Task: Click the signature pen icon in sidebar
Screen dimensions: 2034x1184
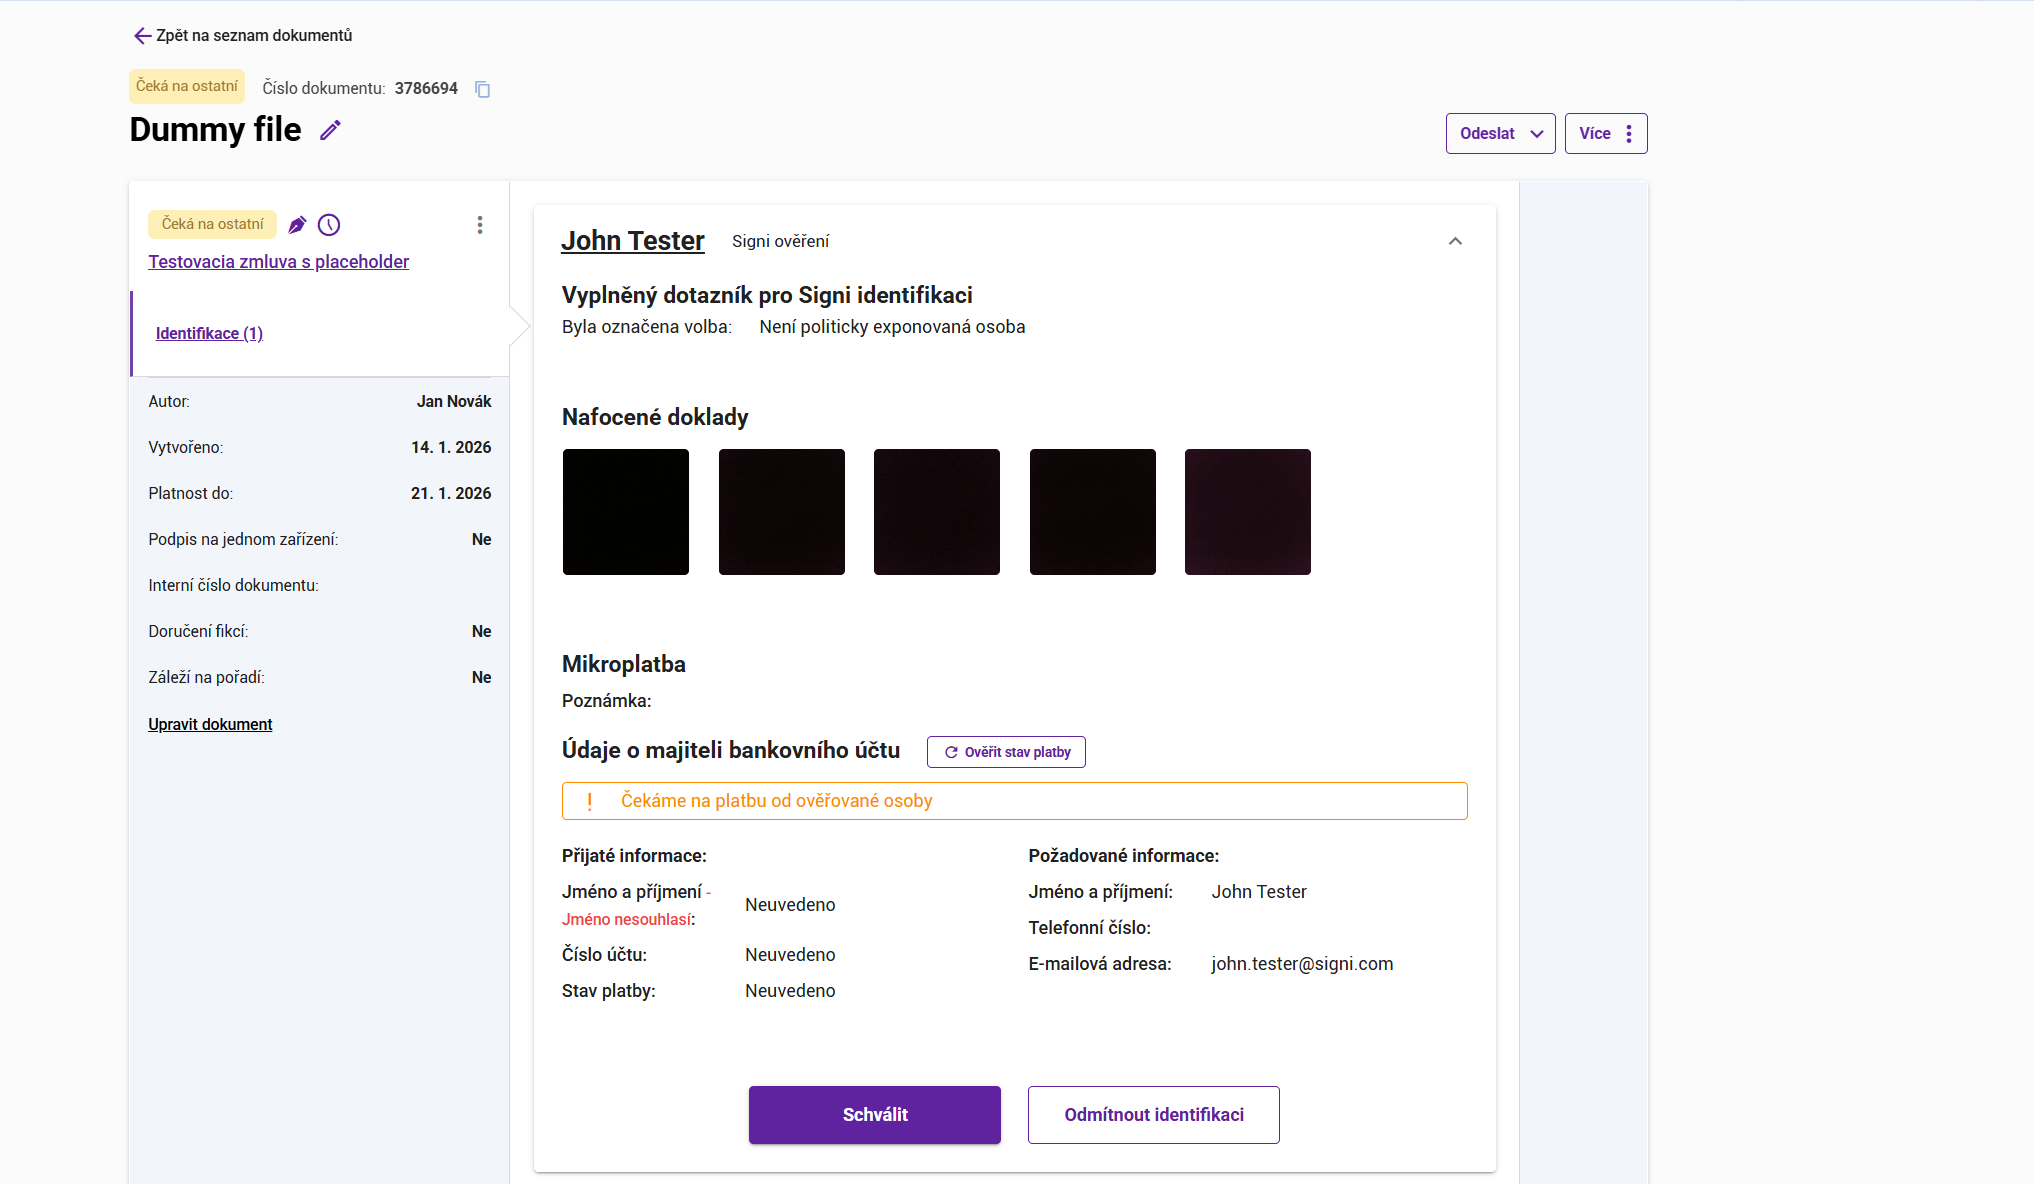Action: point(297,225)
